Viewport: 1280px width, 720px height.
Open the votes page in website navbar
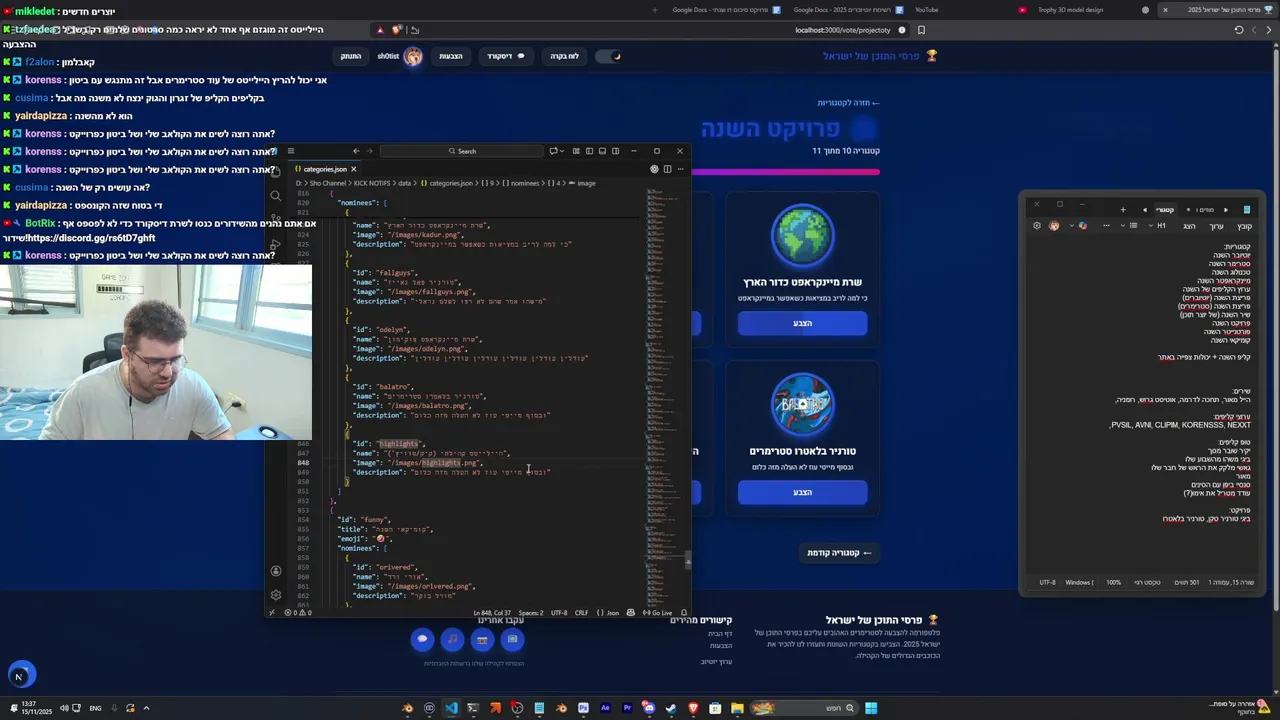451,56
